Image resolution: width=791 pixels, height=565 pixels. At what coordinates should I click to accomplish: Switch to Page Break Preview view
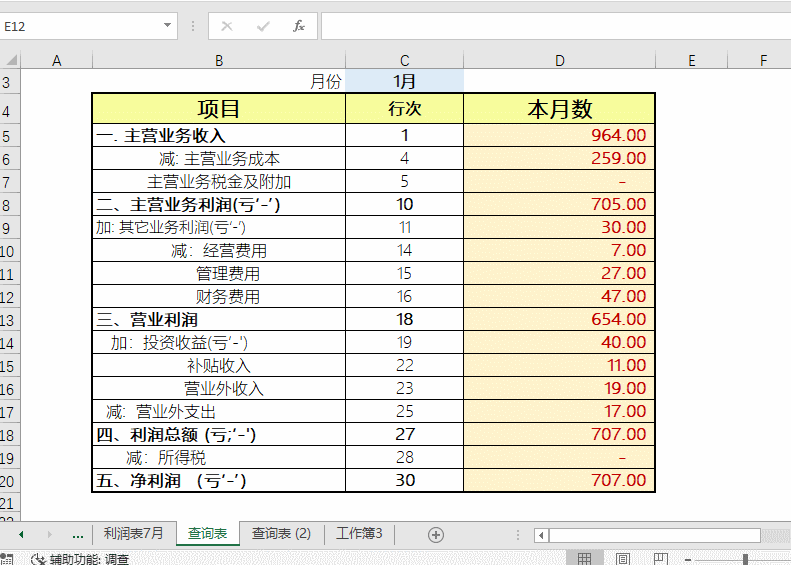659,558
